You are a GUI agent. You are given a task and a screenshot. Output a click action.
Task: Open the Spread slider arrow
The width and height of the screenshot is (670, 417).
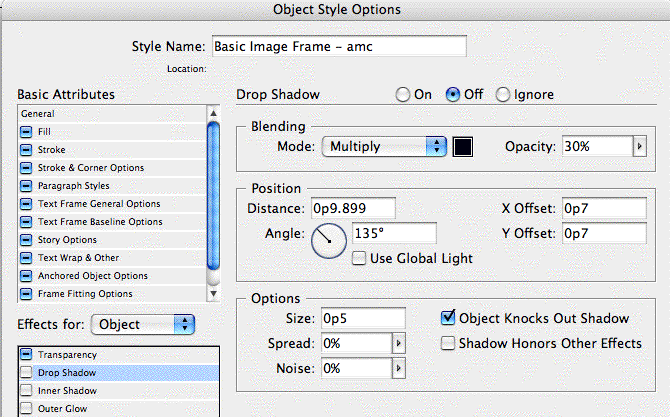398,343
